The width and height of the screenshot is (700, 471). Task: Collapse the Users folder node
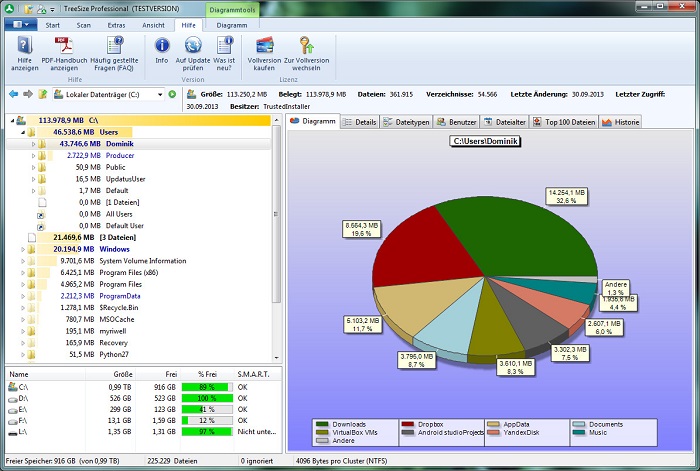click(23, 132)
